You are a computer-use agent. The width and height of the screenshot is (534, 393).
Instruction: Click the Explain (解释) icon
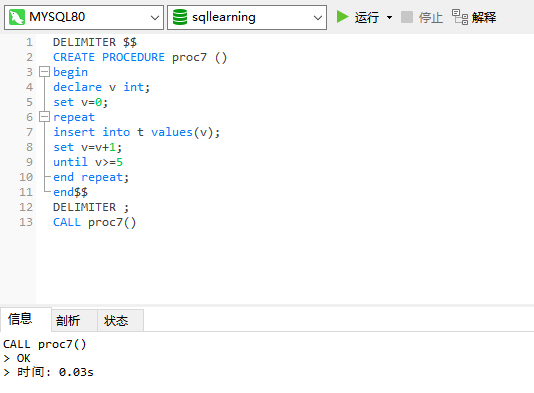point(460,17)
